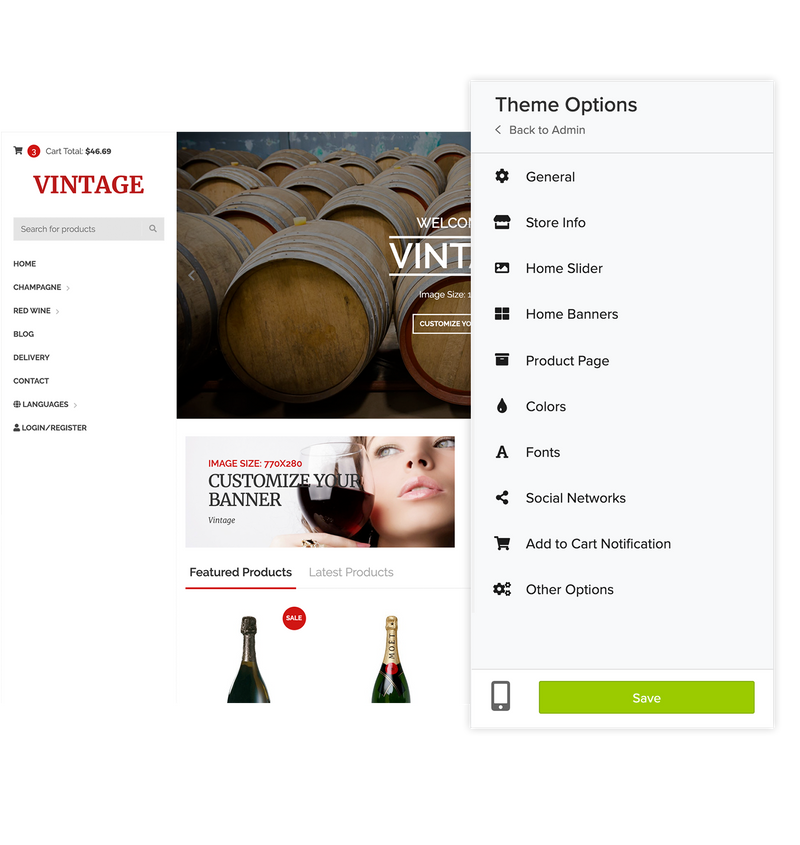Expand the Champagne menu chevron
Viewport: 800px width, 845px height.
(68, 288)
